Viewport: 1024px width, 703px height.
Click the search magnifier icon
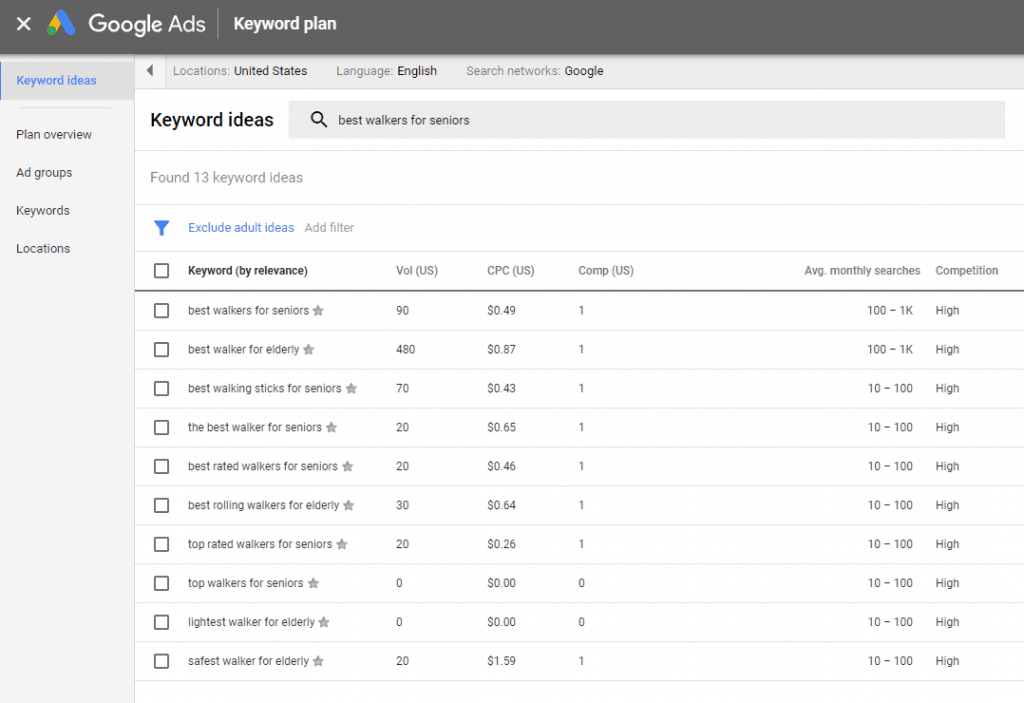(318, 120)
